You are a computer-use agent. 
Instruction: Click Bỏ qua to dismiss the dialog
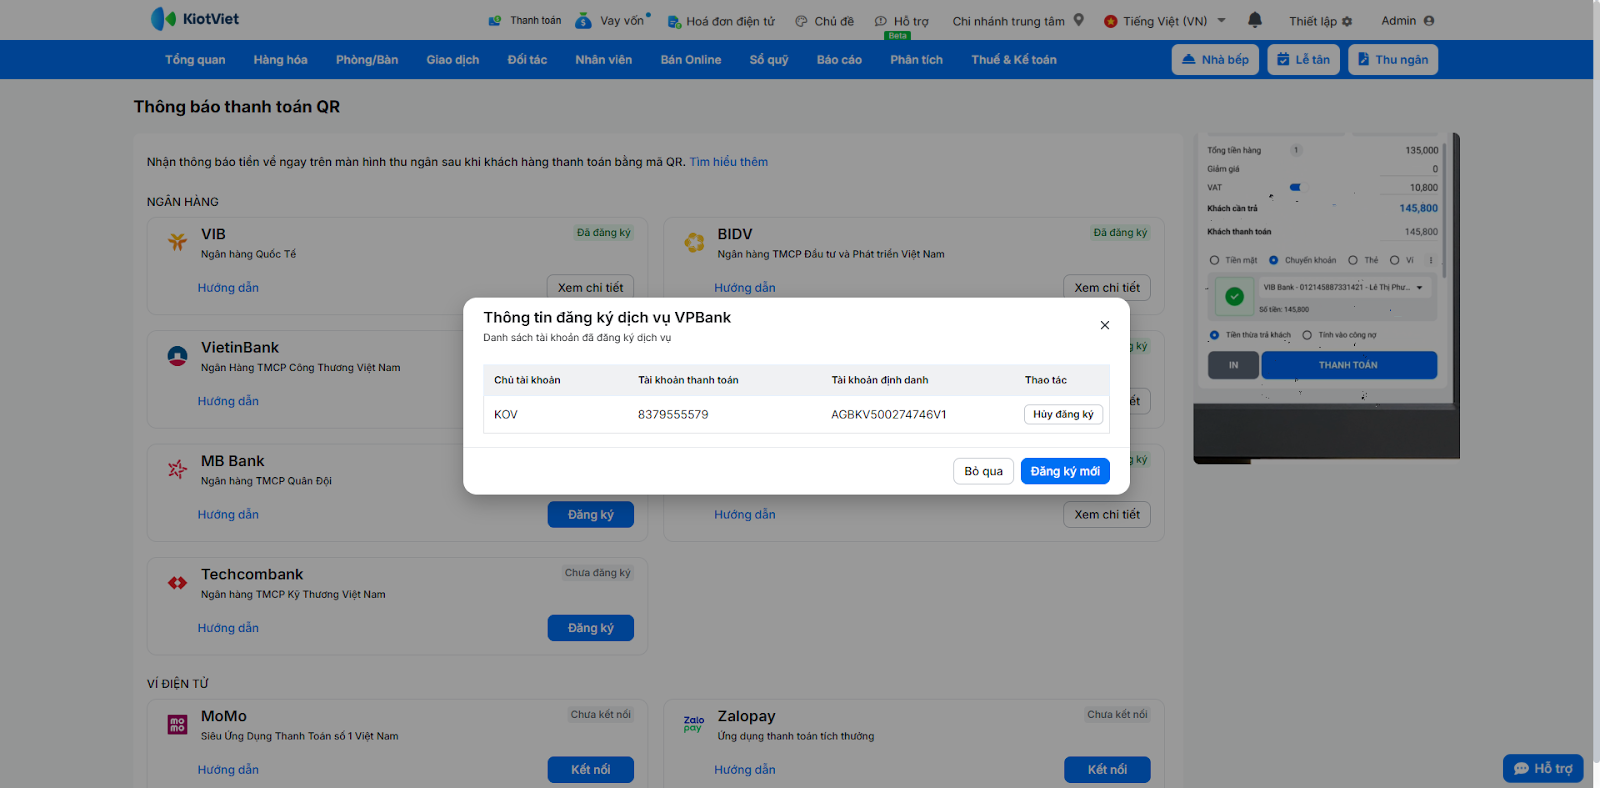pos(984,471)
